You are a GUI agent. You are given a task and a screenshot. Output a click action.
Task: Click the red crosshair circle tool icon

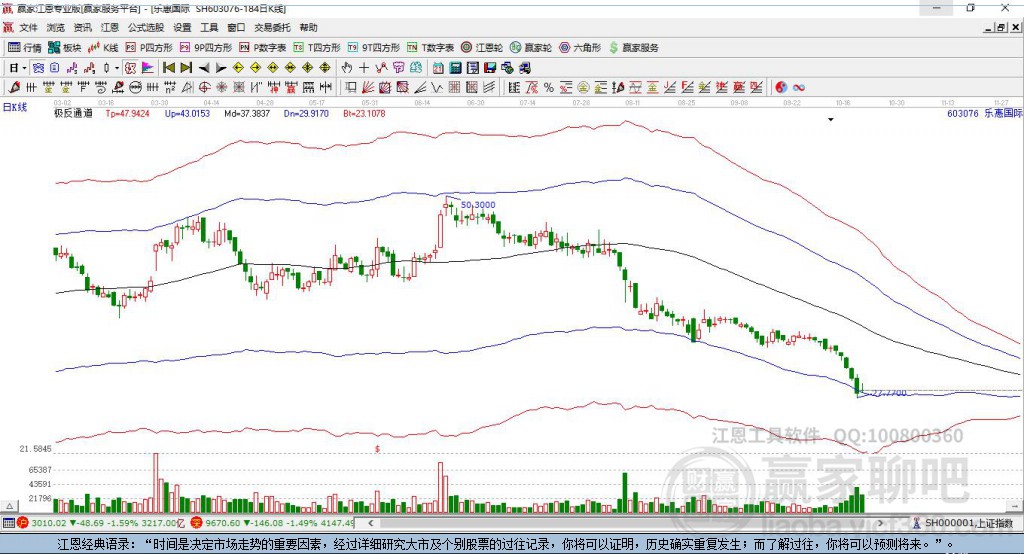click(x=203, y=87)
